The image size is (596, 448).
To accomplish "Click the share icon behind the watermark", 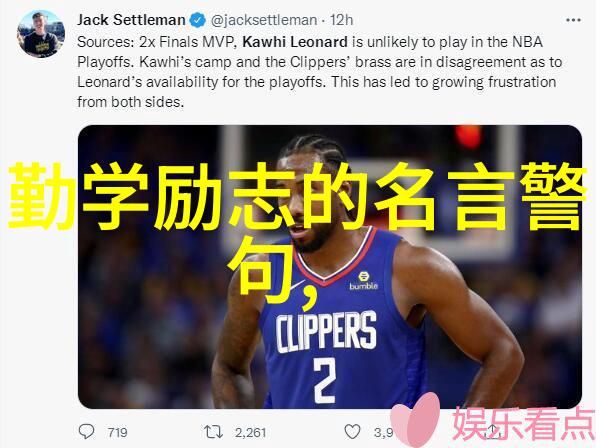I will point(493,431).
